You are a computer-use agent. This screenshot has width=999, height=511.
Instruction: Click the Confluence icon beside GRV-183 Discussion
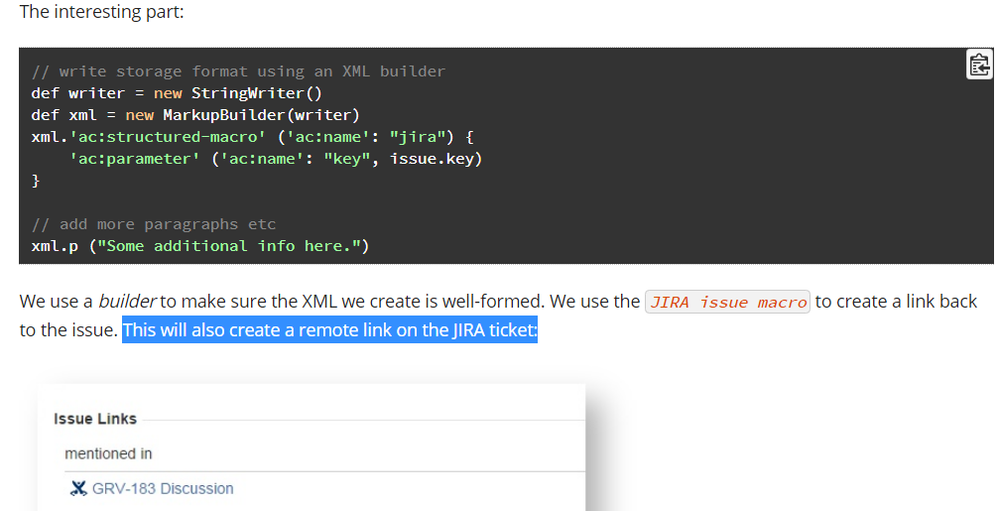pos(78,489)
